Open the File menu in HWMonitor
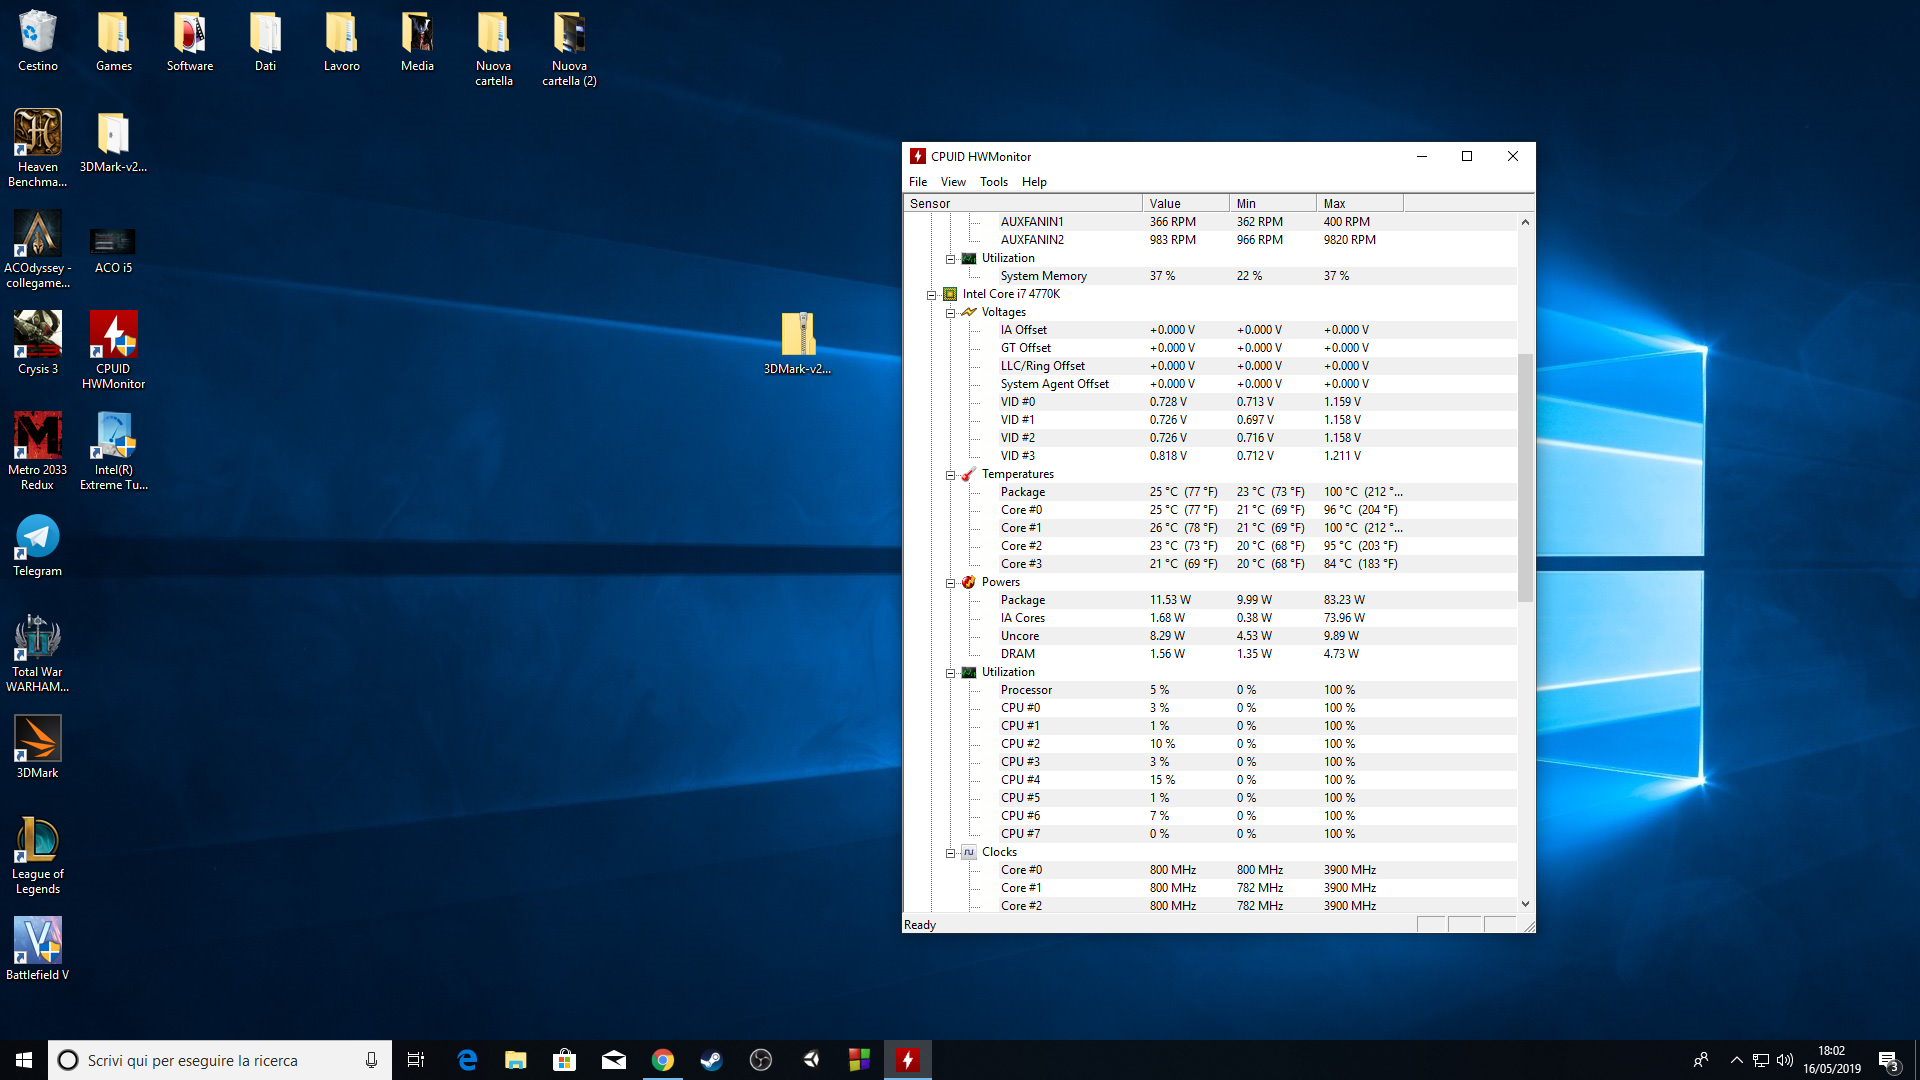 918,182
